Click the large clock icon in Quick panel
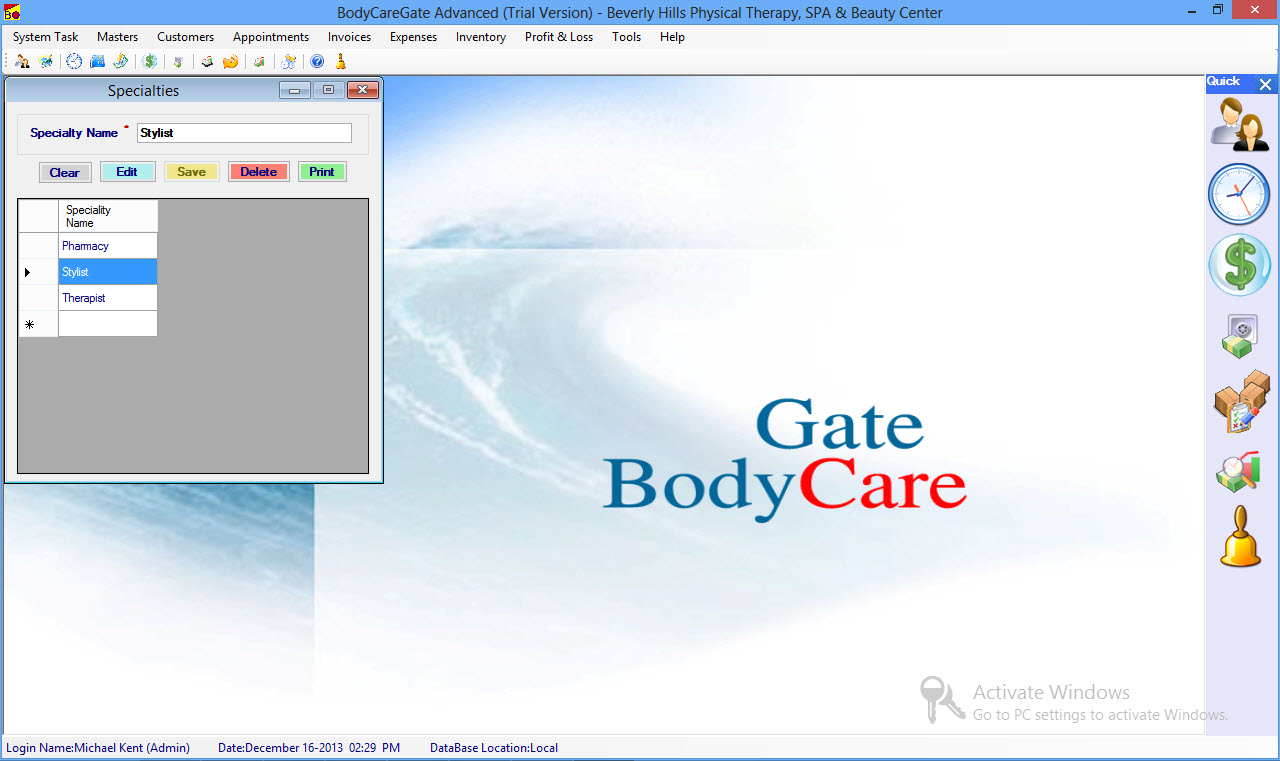Screen dimensions: 1280x761 tap(1239, 194)
